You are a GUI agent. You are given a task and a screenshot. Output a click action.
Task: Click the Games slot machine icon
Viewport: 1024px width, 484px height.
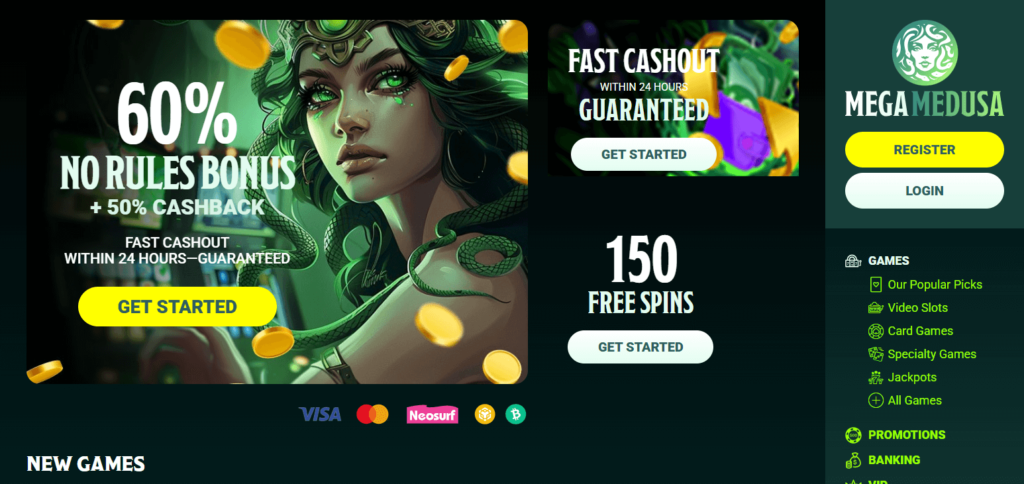853,261
